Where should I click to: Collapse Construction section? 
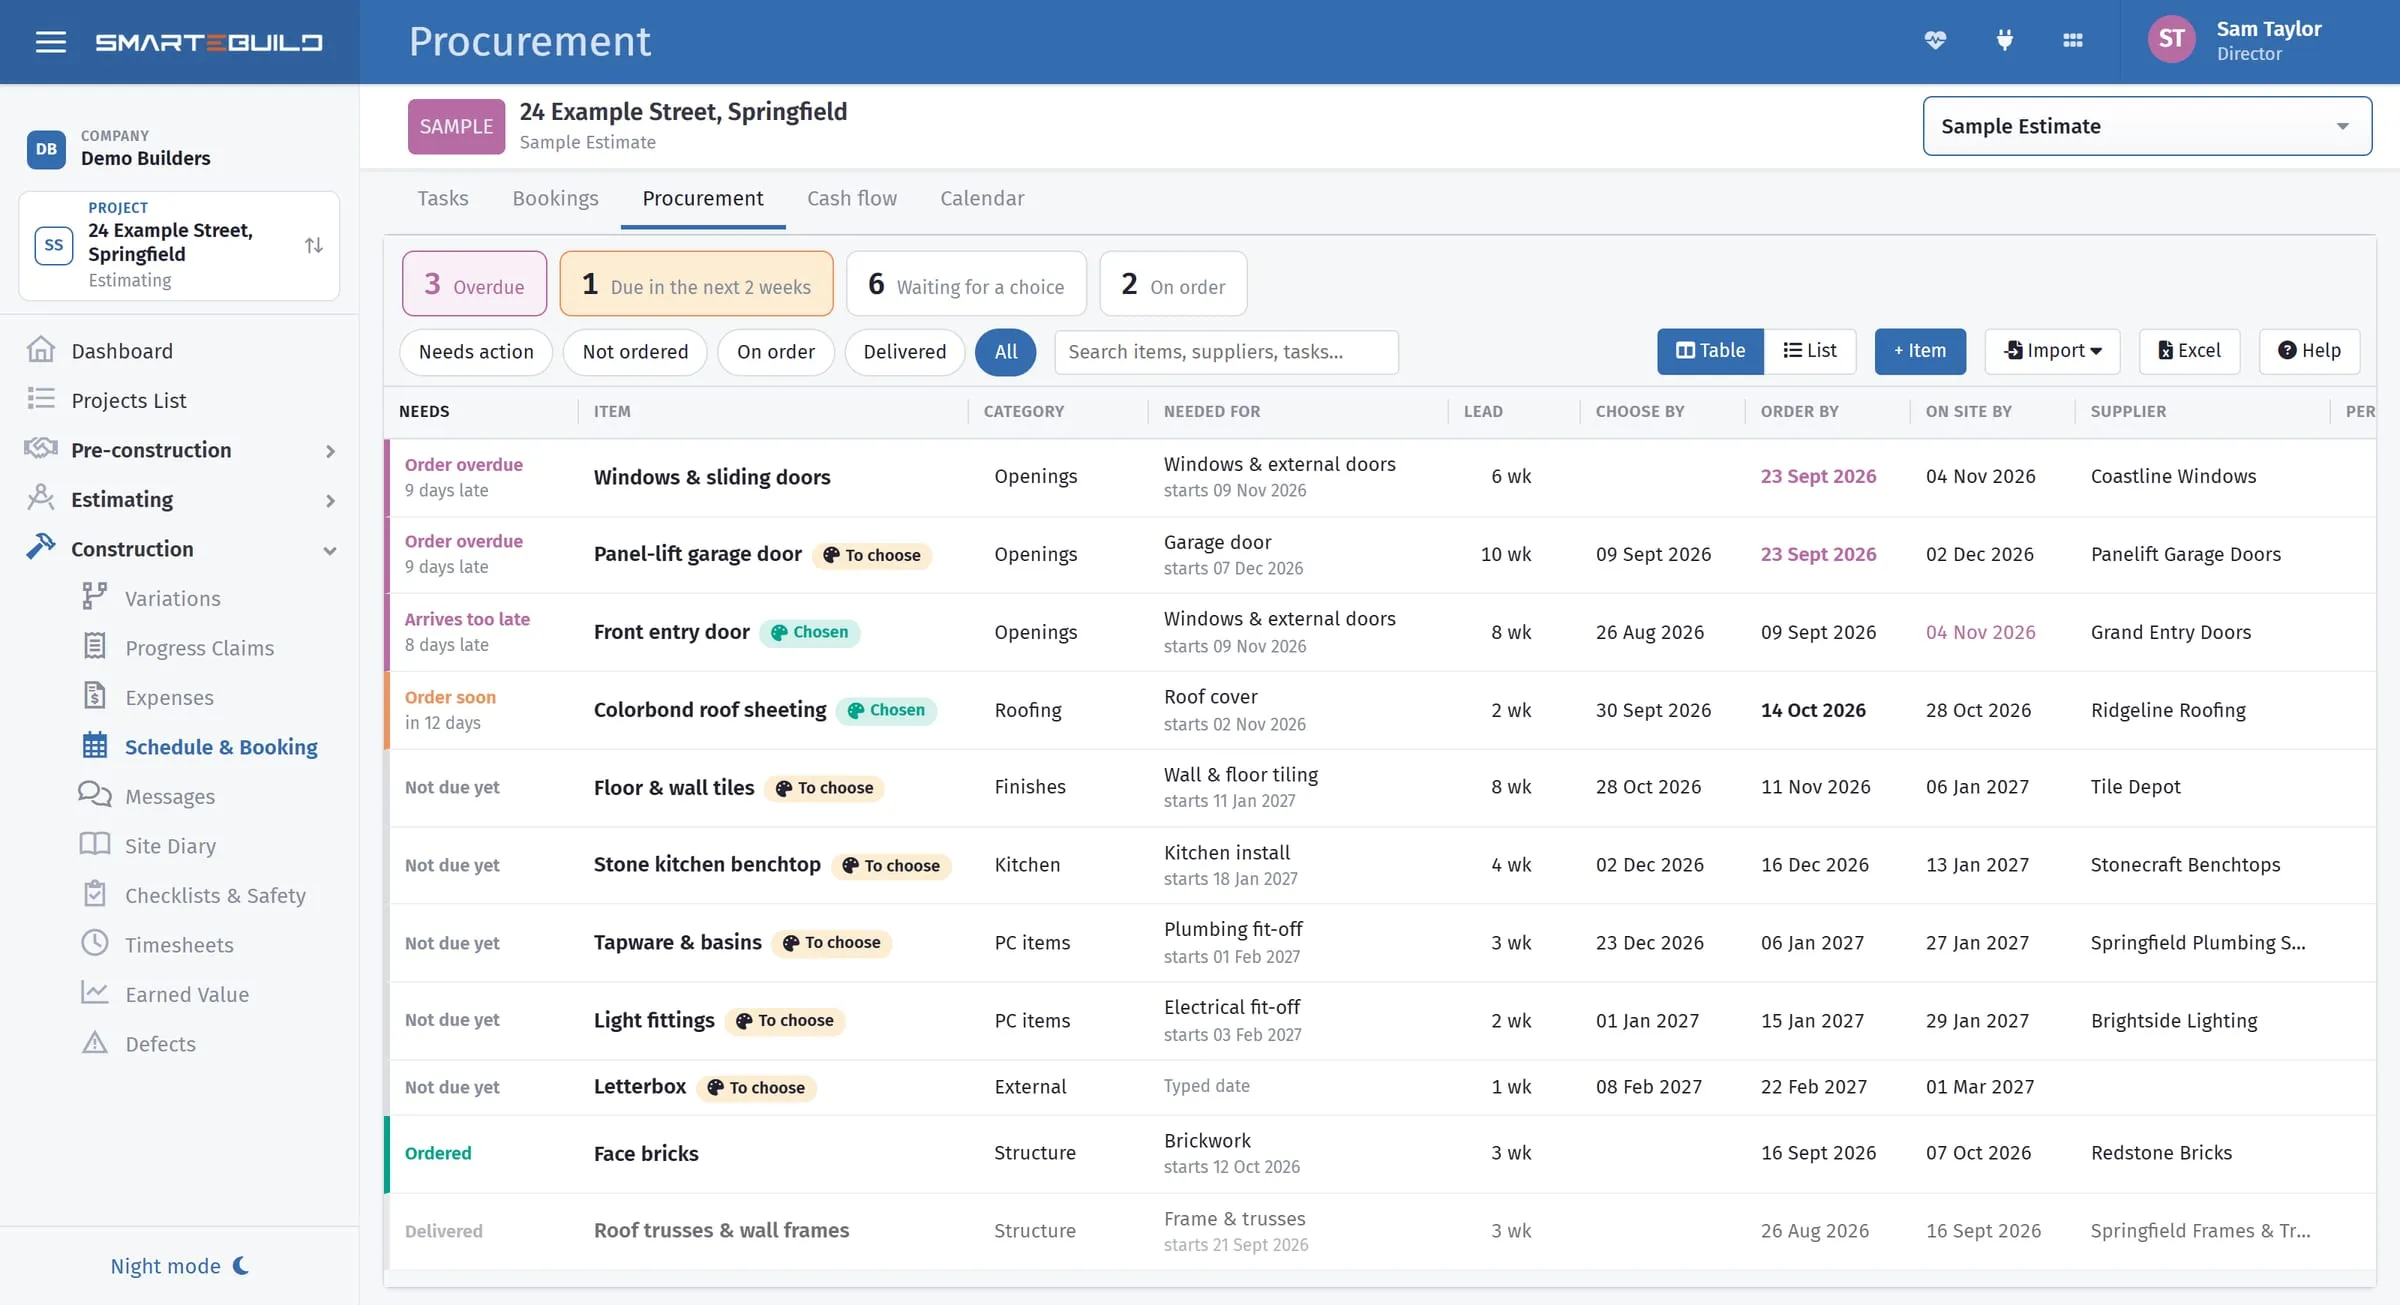[x=180, y=549]
